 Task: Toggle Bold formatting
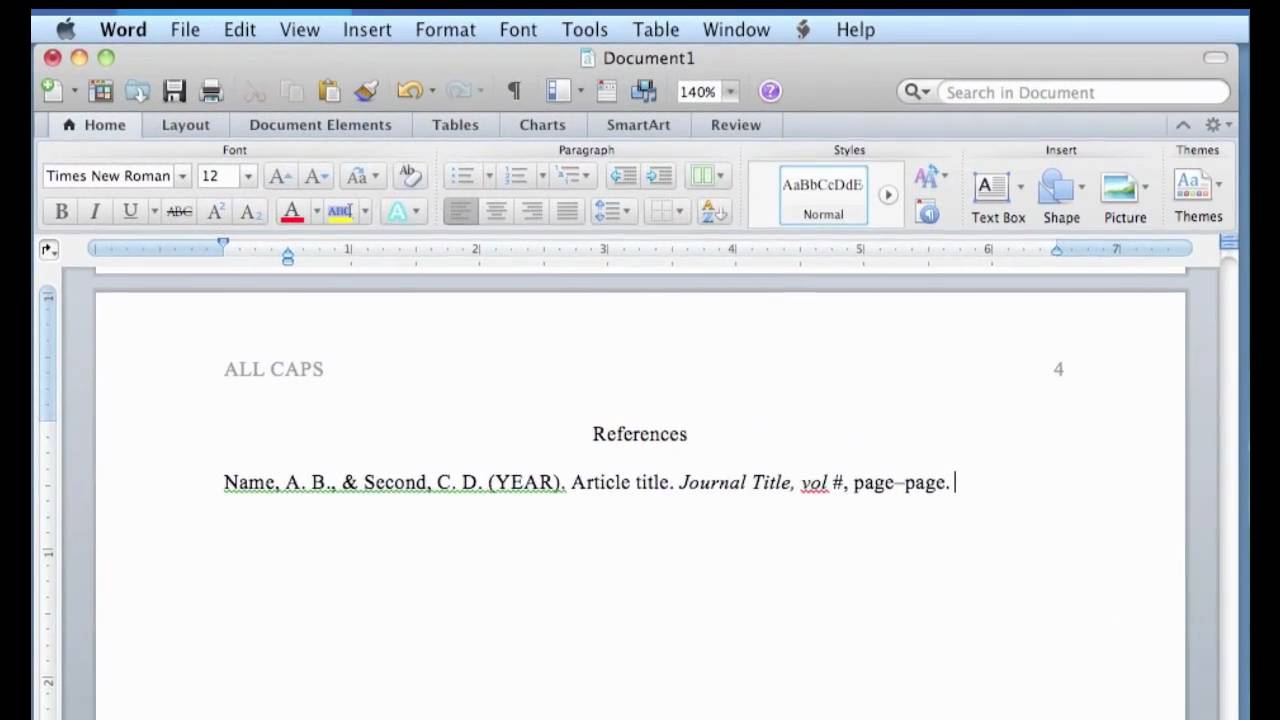click(61, 211)
